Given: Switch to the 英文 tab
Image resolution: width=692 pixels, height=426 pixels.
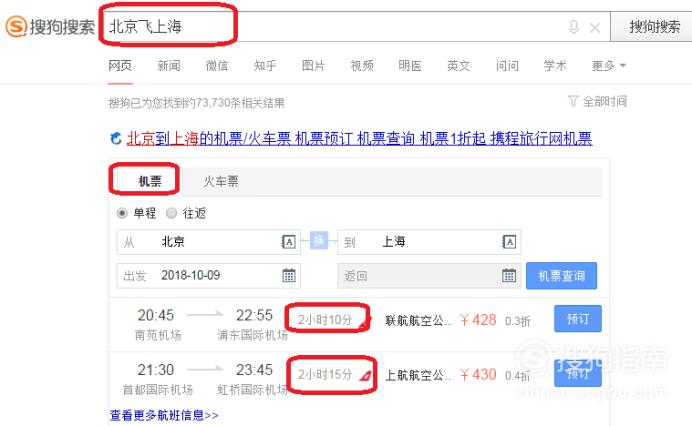Looking at the screenshot, I should [x=459, y=66].
